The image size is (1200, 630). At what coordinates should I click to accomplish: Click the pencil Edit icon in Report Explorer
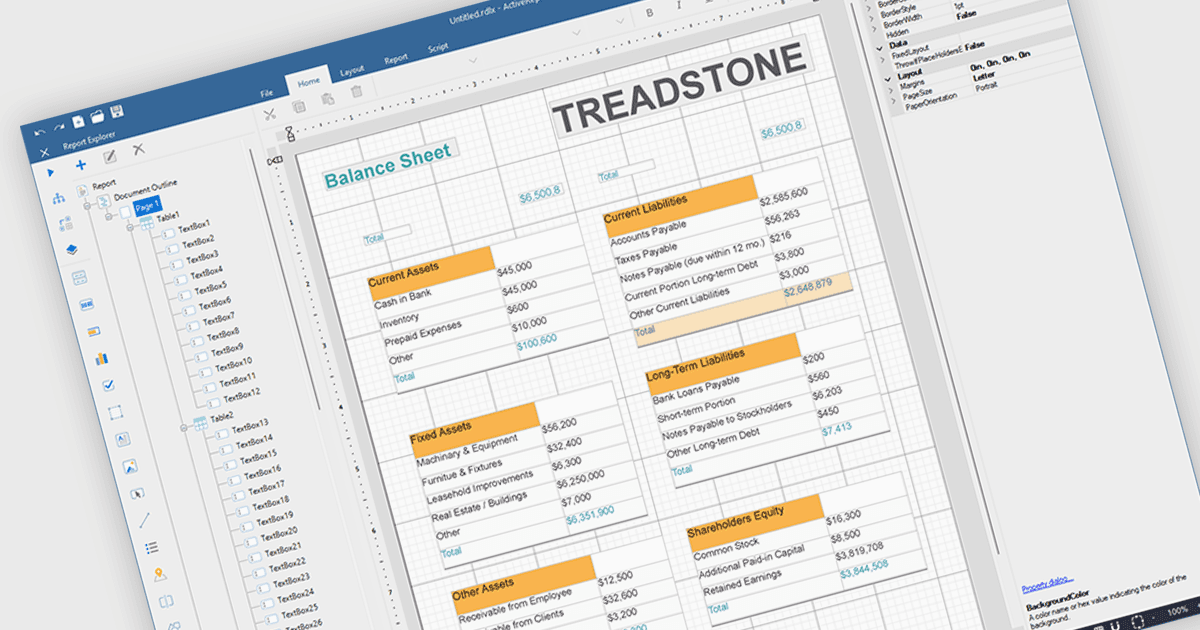(x=110, y=157)
